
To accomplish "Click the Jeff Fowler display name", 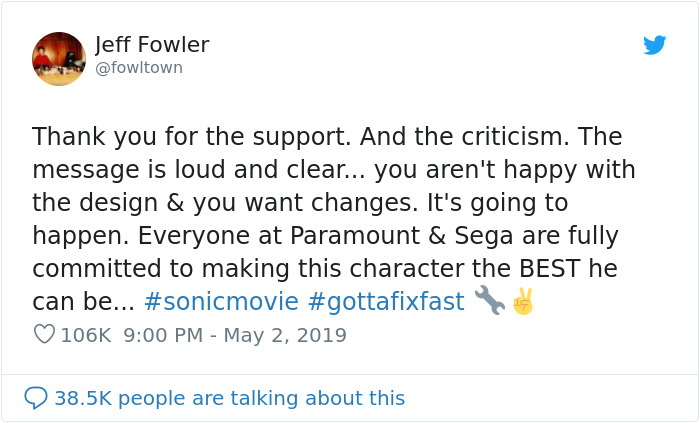I will coord(152,45).
